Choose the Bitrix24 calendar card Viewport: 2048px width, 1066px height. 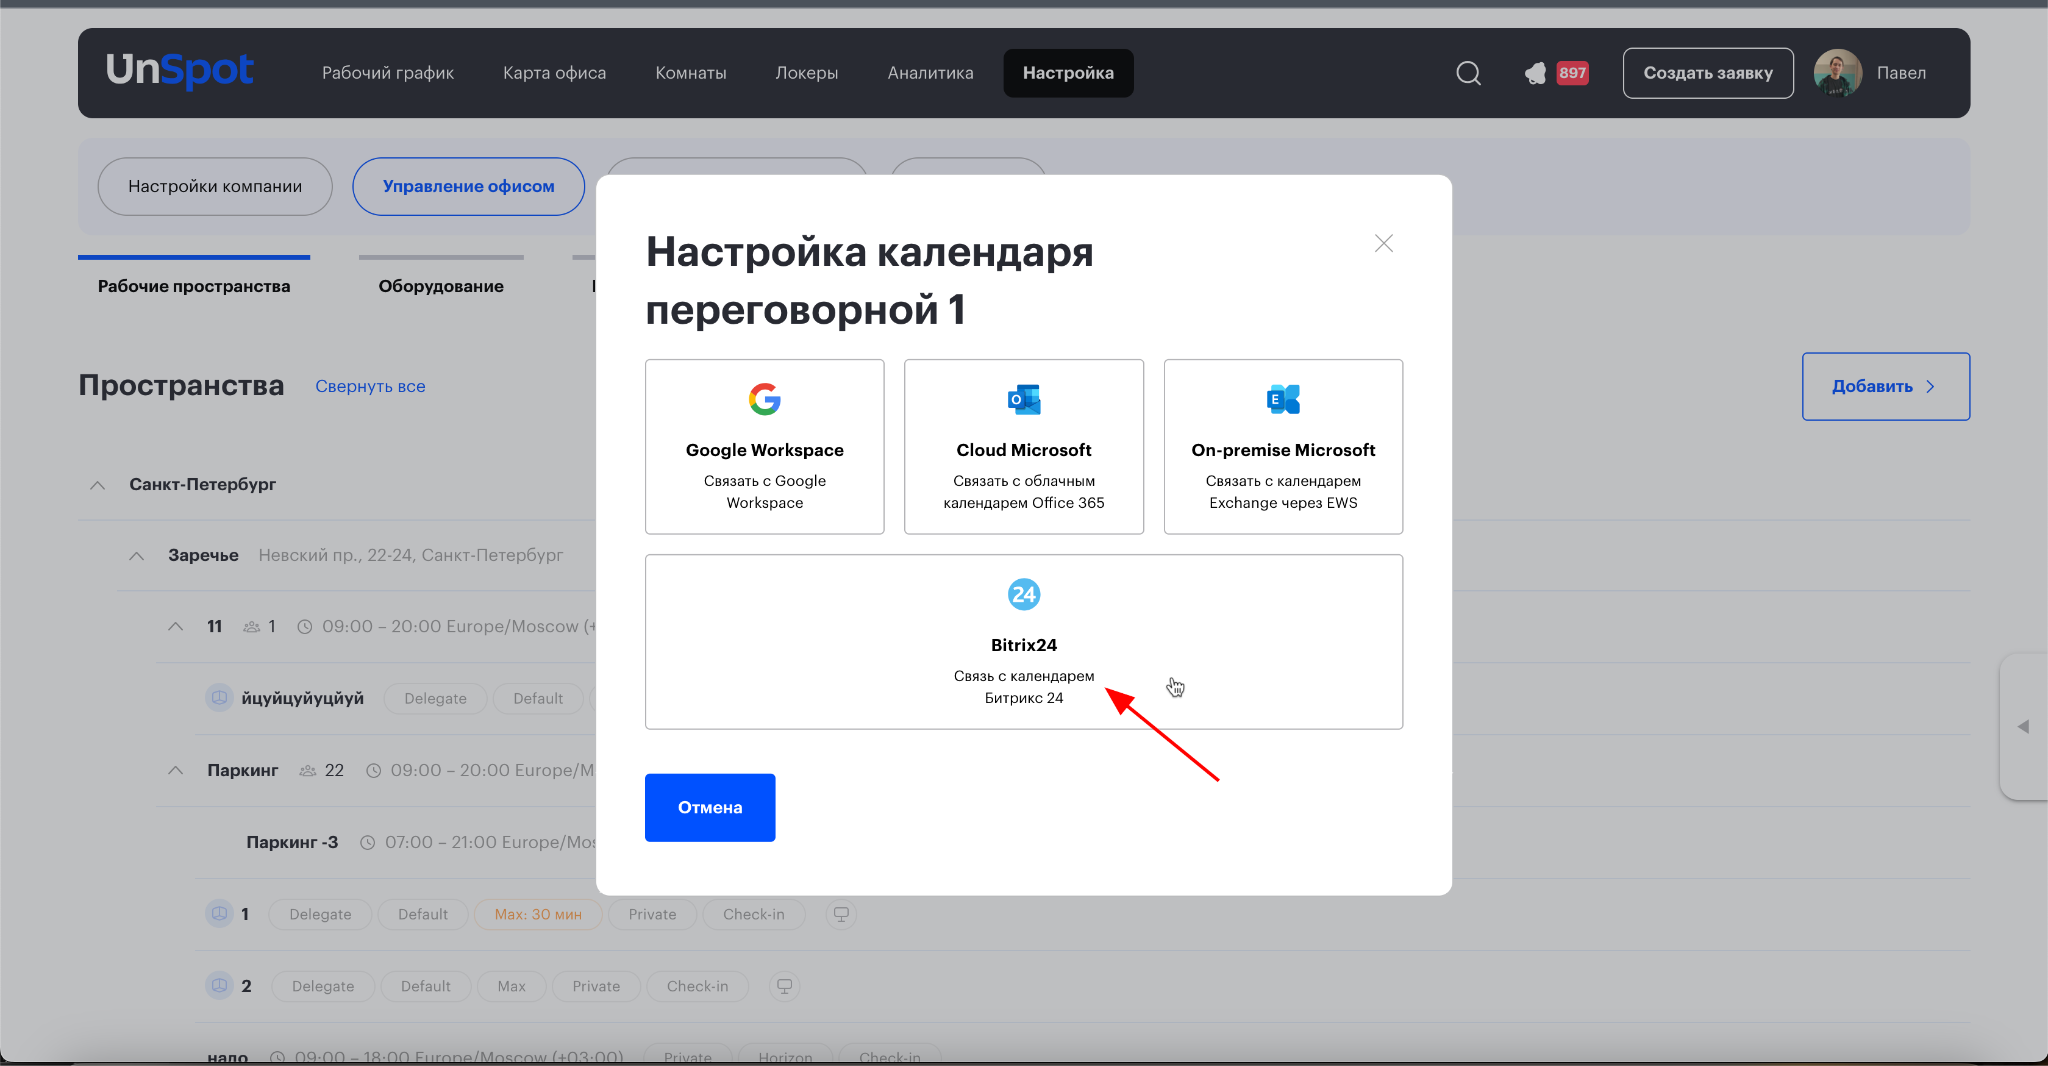pyautogui.click(x=1024, y=642)
